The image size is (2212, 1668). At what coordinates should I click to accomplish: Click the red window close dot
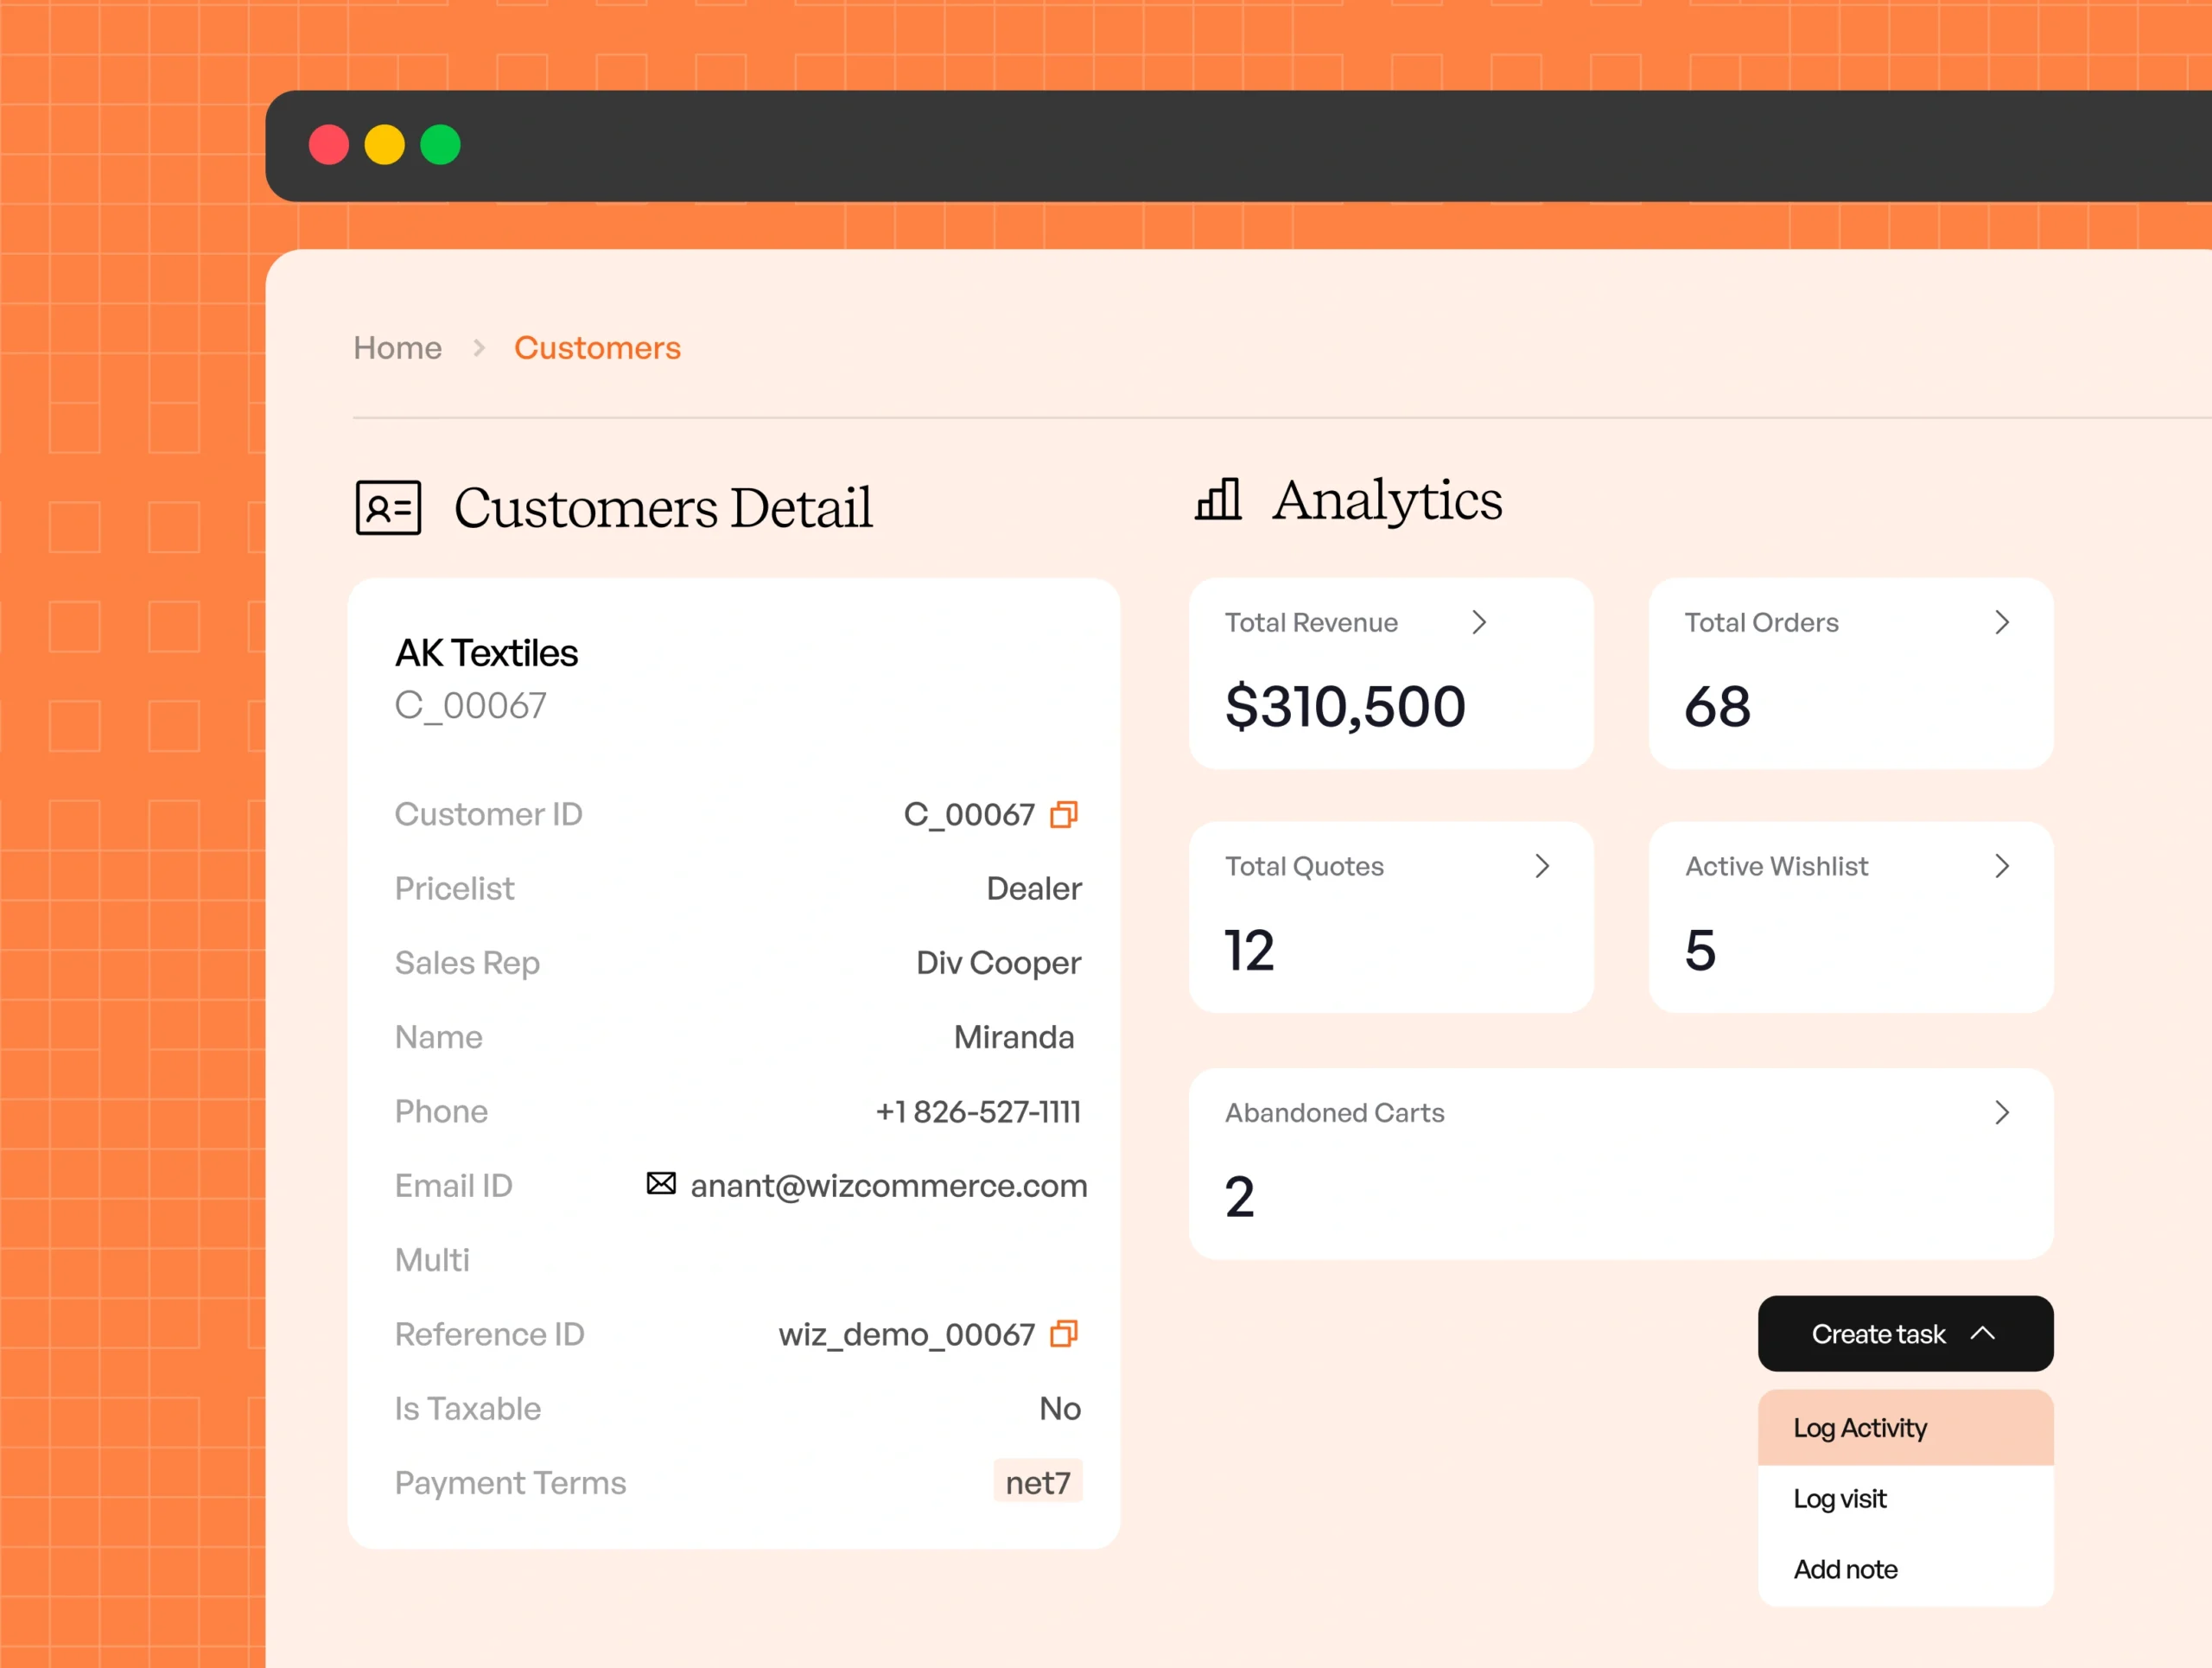point(329,145)
